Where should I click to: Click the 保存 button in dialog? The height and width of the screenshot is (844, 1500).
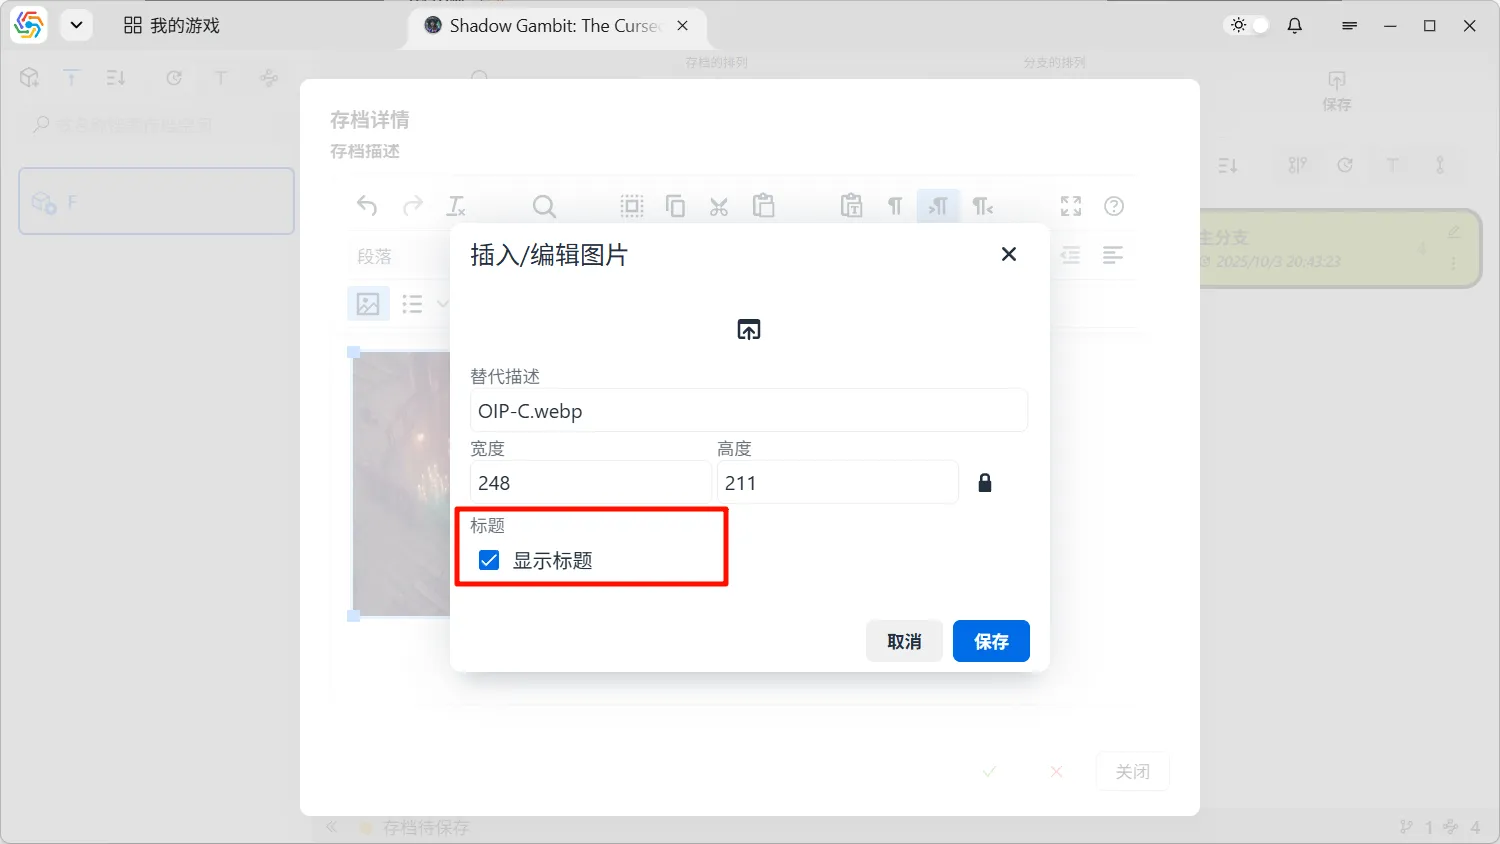(990, 641)
